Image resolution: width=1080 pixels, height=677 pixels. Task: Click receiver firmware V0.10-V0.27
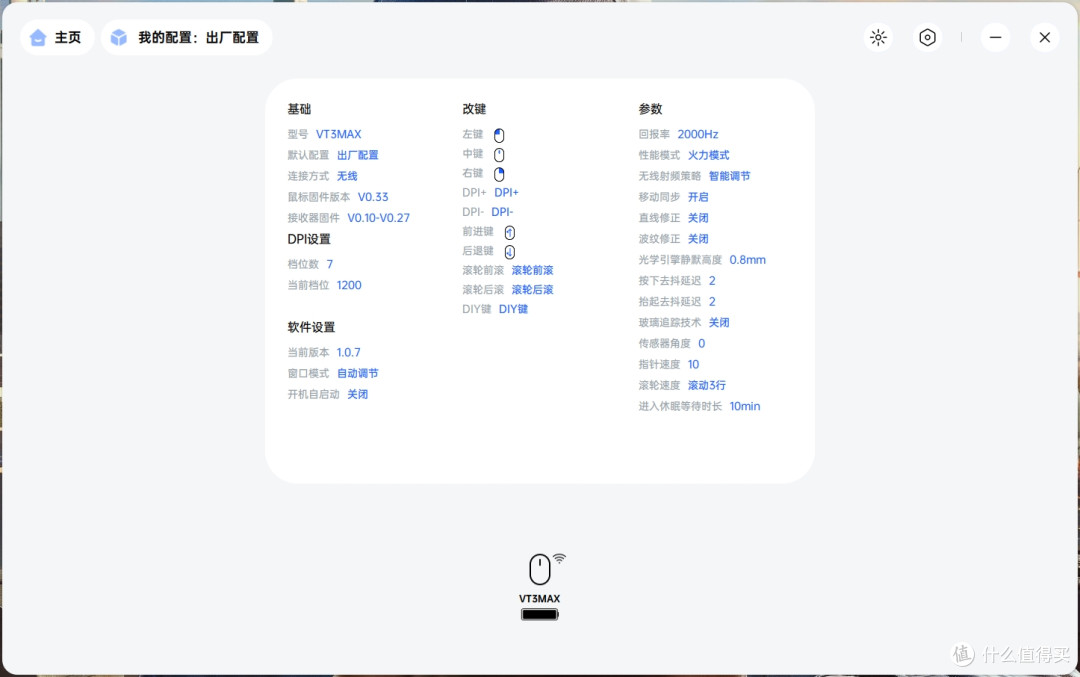coord(378,218)
